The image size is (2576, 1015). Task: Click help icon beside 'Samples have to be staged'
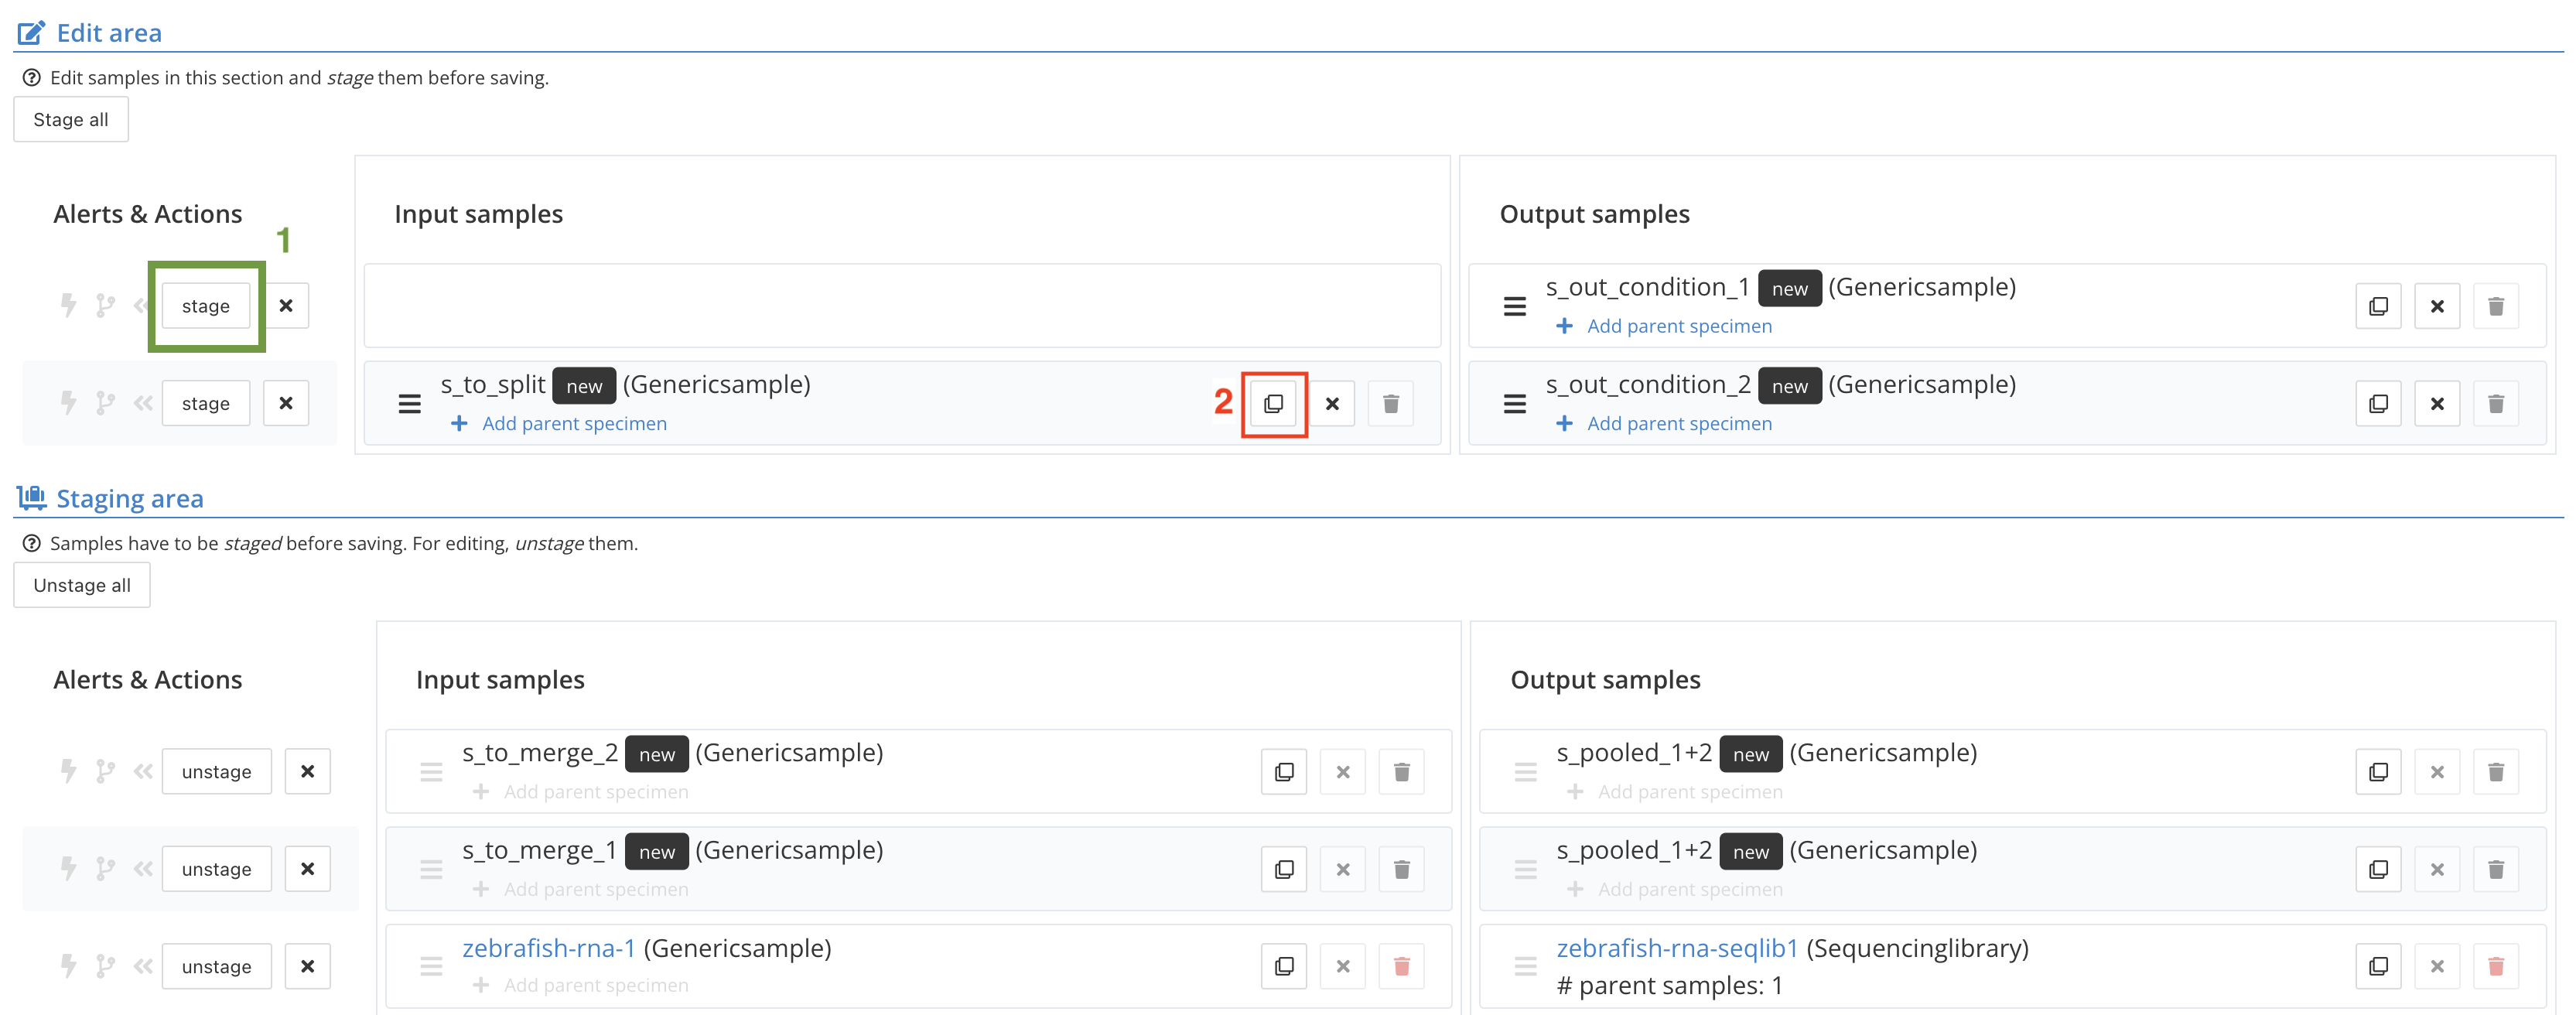(x=32, y=544)
